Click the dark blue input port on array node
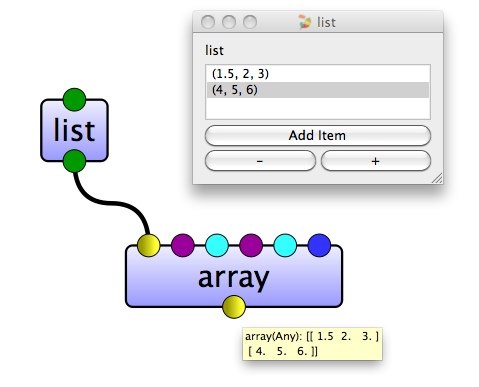Screen dimensions: 479x387 (x=319, y=245)
